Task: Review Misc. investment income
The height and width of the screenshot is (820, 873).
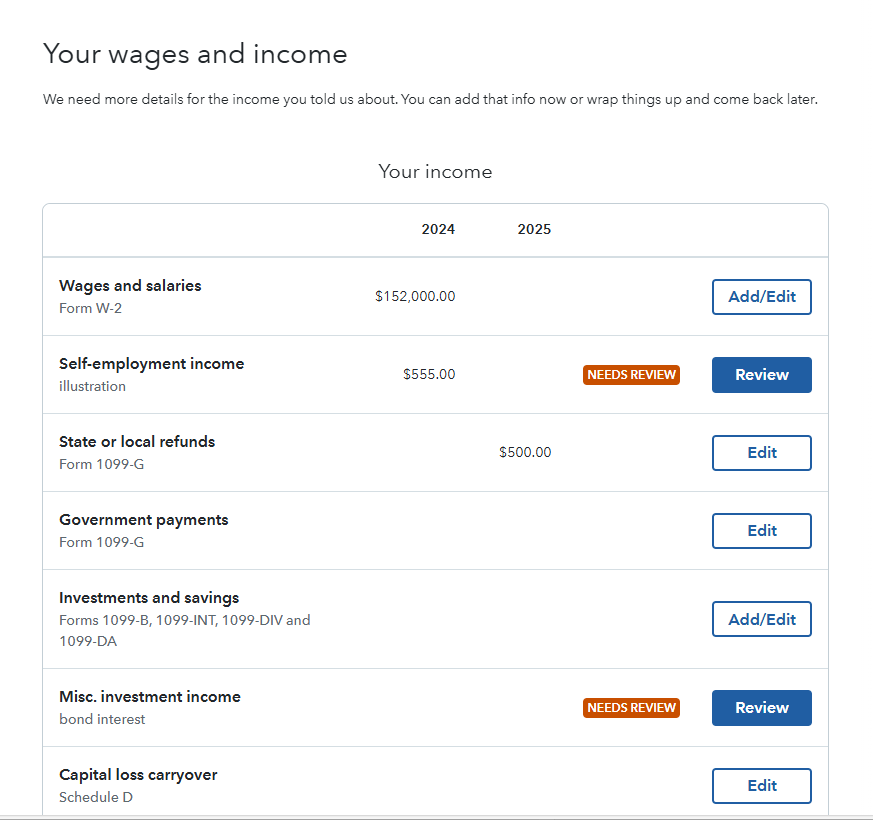Action: 761,708
